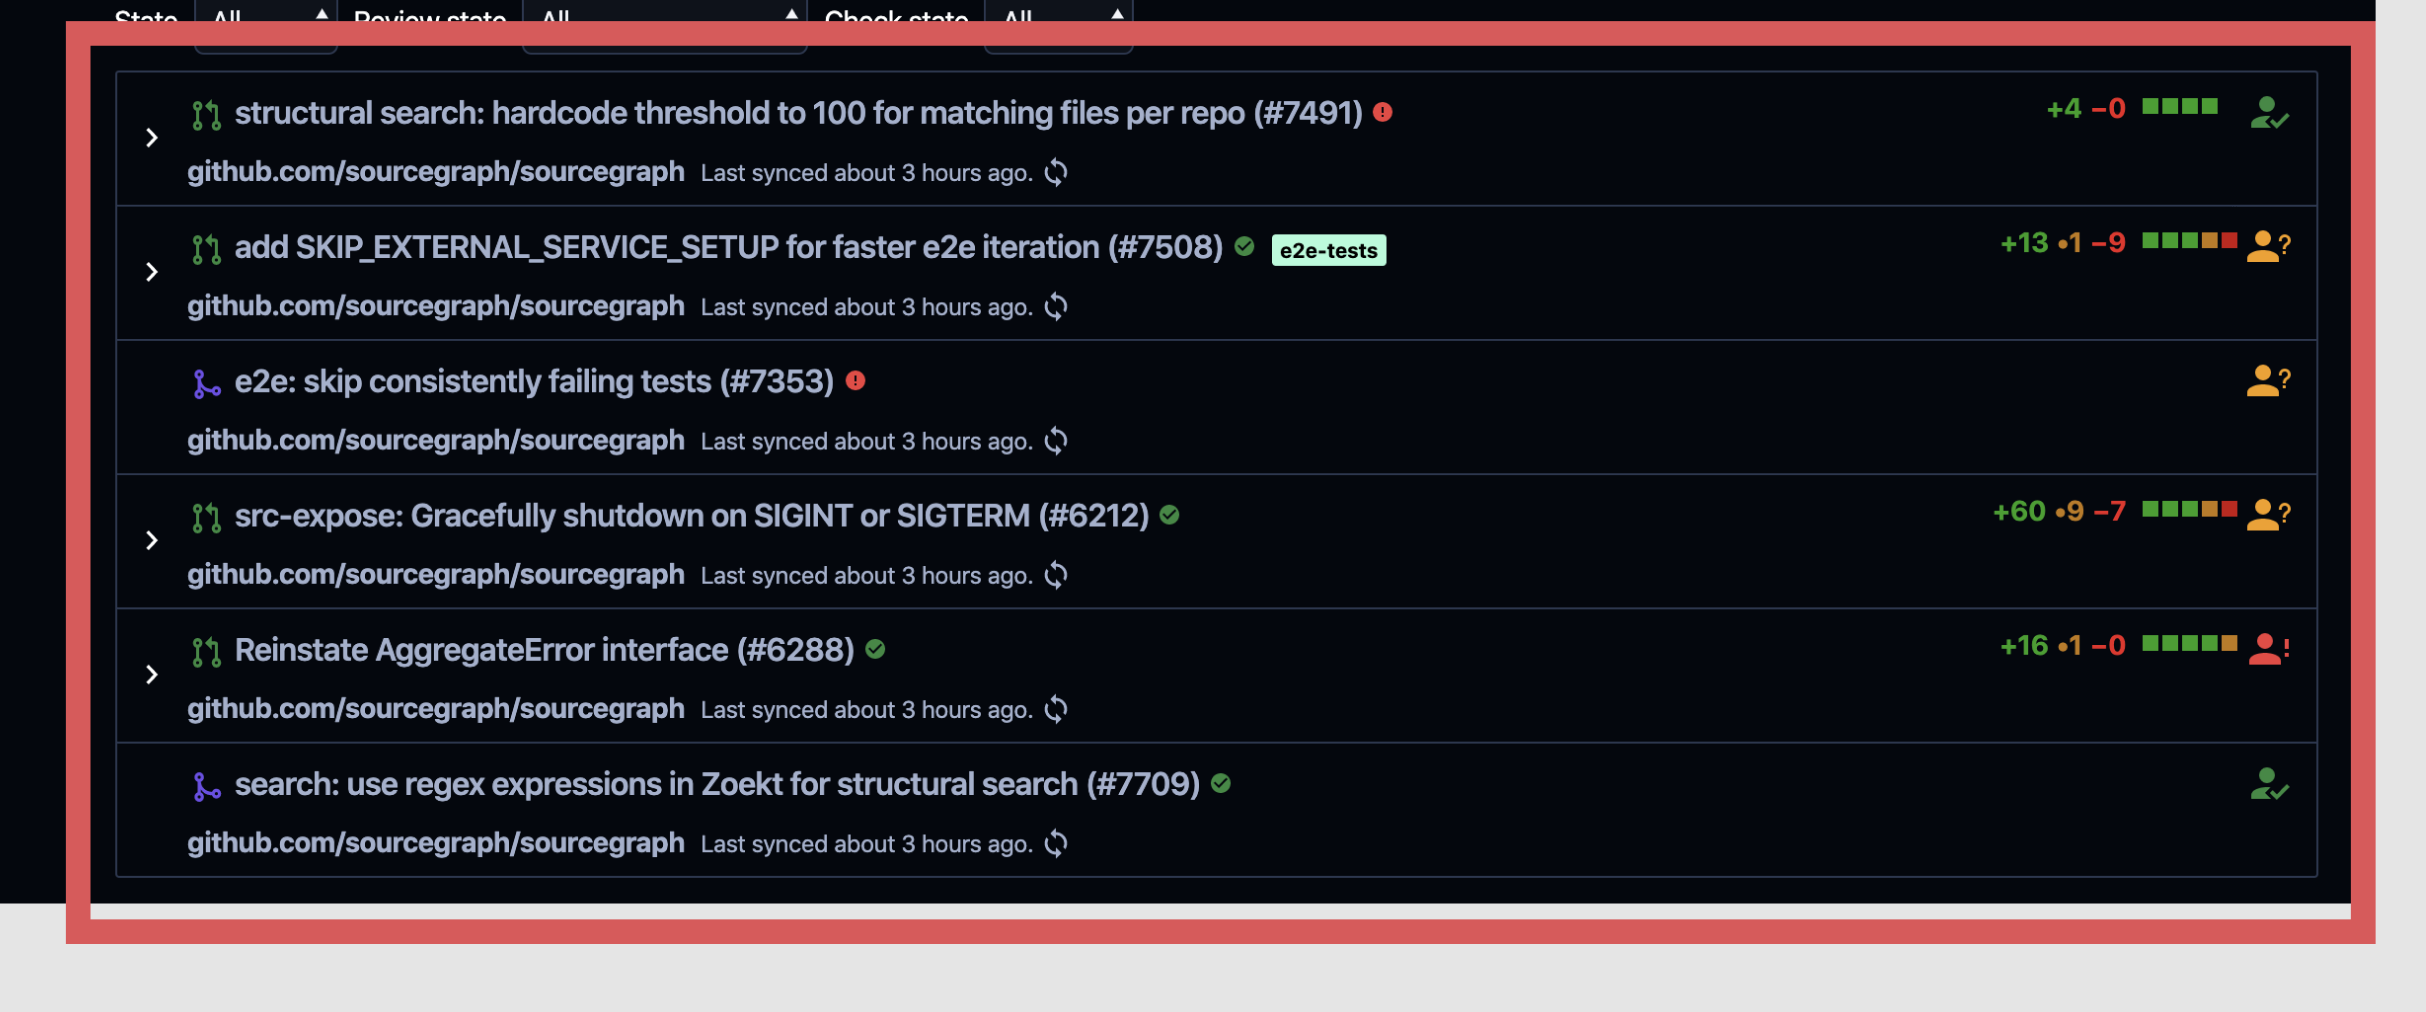The height and width of the screenshot is (1012, 2426).
Task: Click the open pull request icon for #7491
Action: pos(206,116)
